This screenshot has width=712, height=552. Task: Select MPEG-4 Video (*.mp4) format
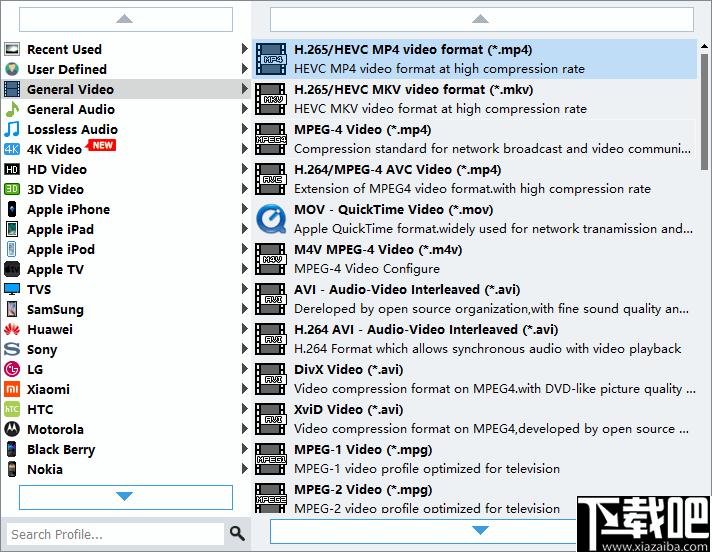[x=475, y=139]
